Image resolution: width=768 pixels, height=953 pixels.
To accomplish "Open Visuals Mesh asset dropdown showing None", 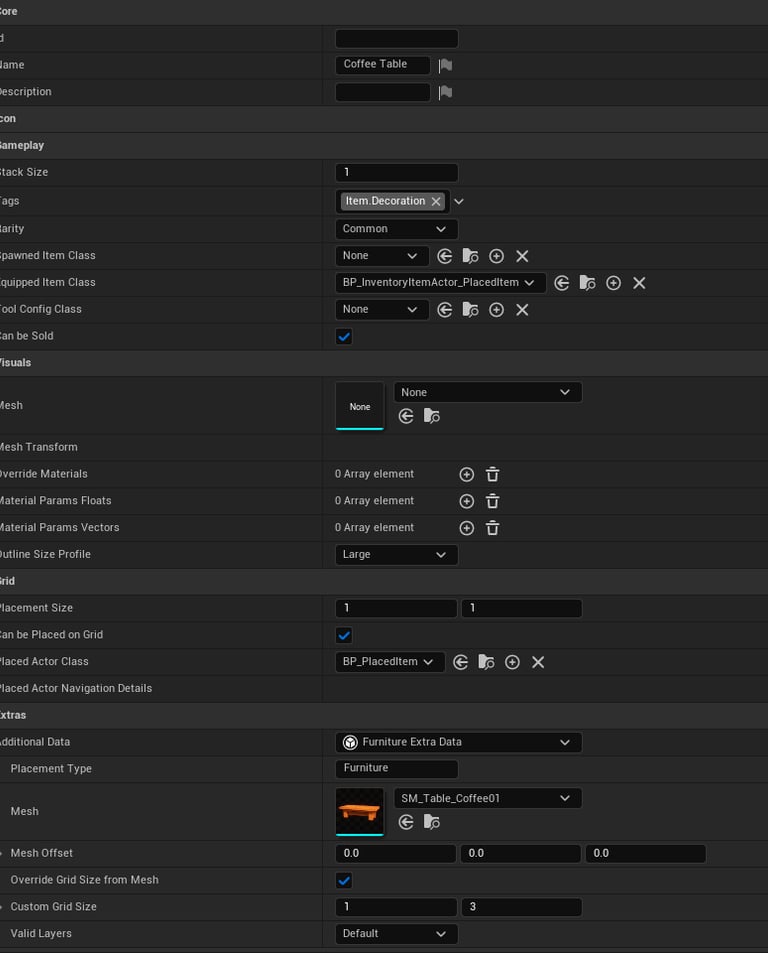I will (488, 393).
